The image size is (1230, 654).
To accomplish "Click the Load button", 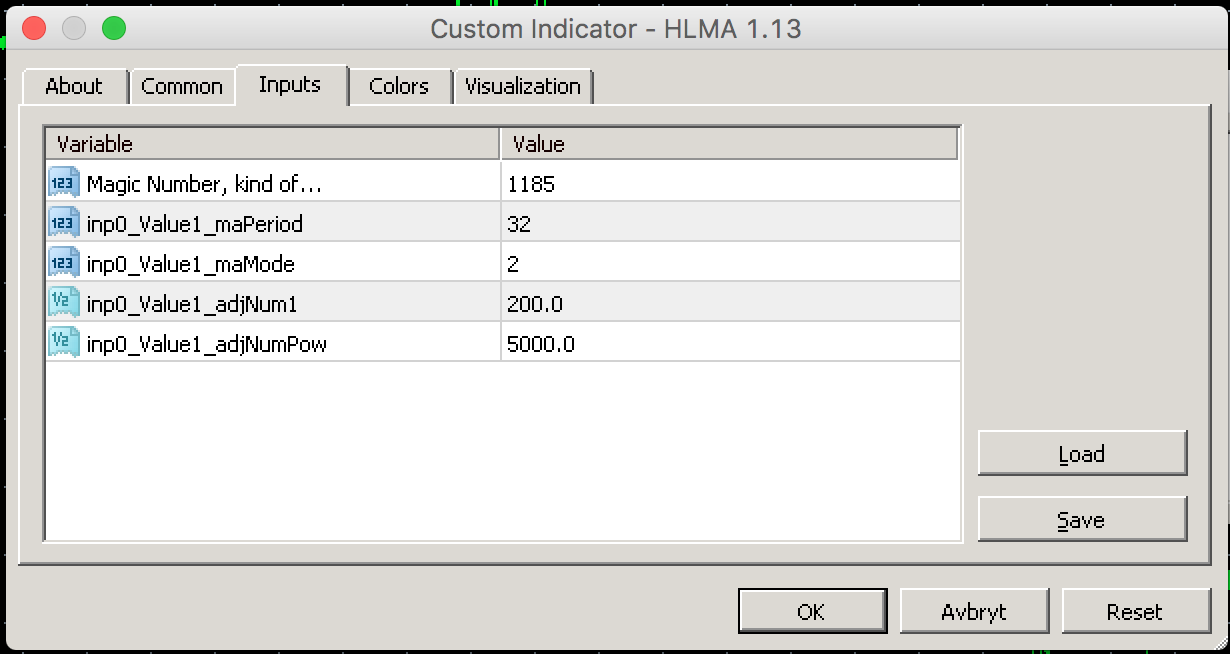I will coord(1082,454).
